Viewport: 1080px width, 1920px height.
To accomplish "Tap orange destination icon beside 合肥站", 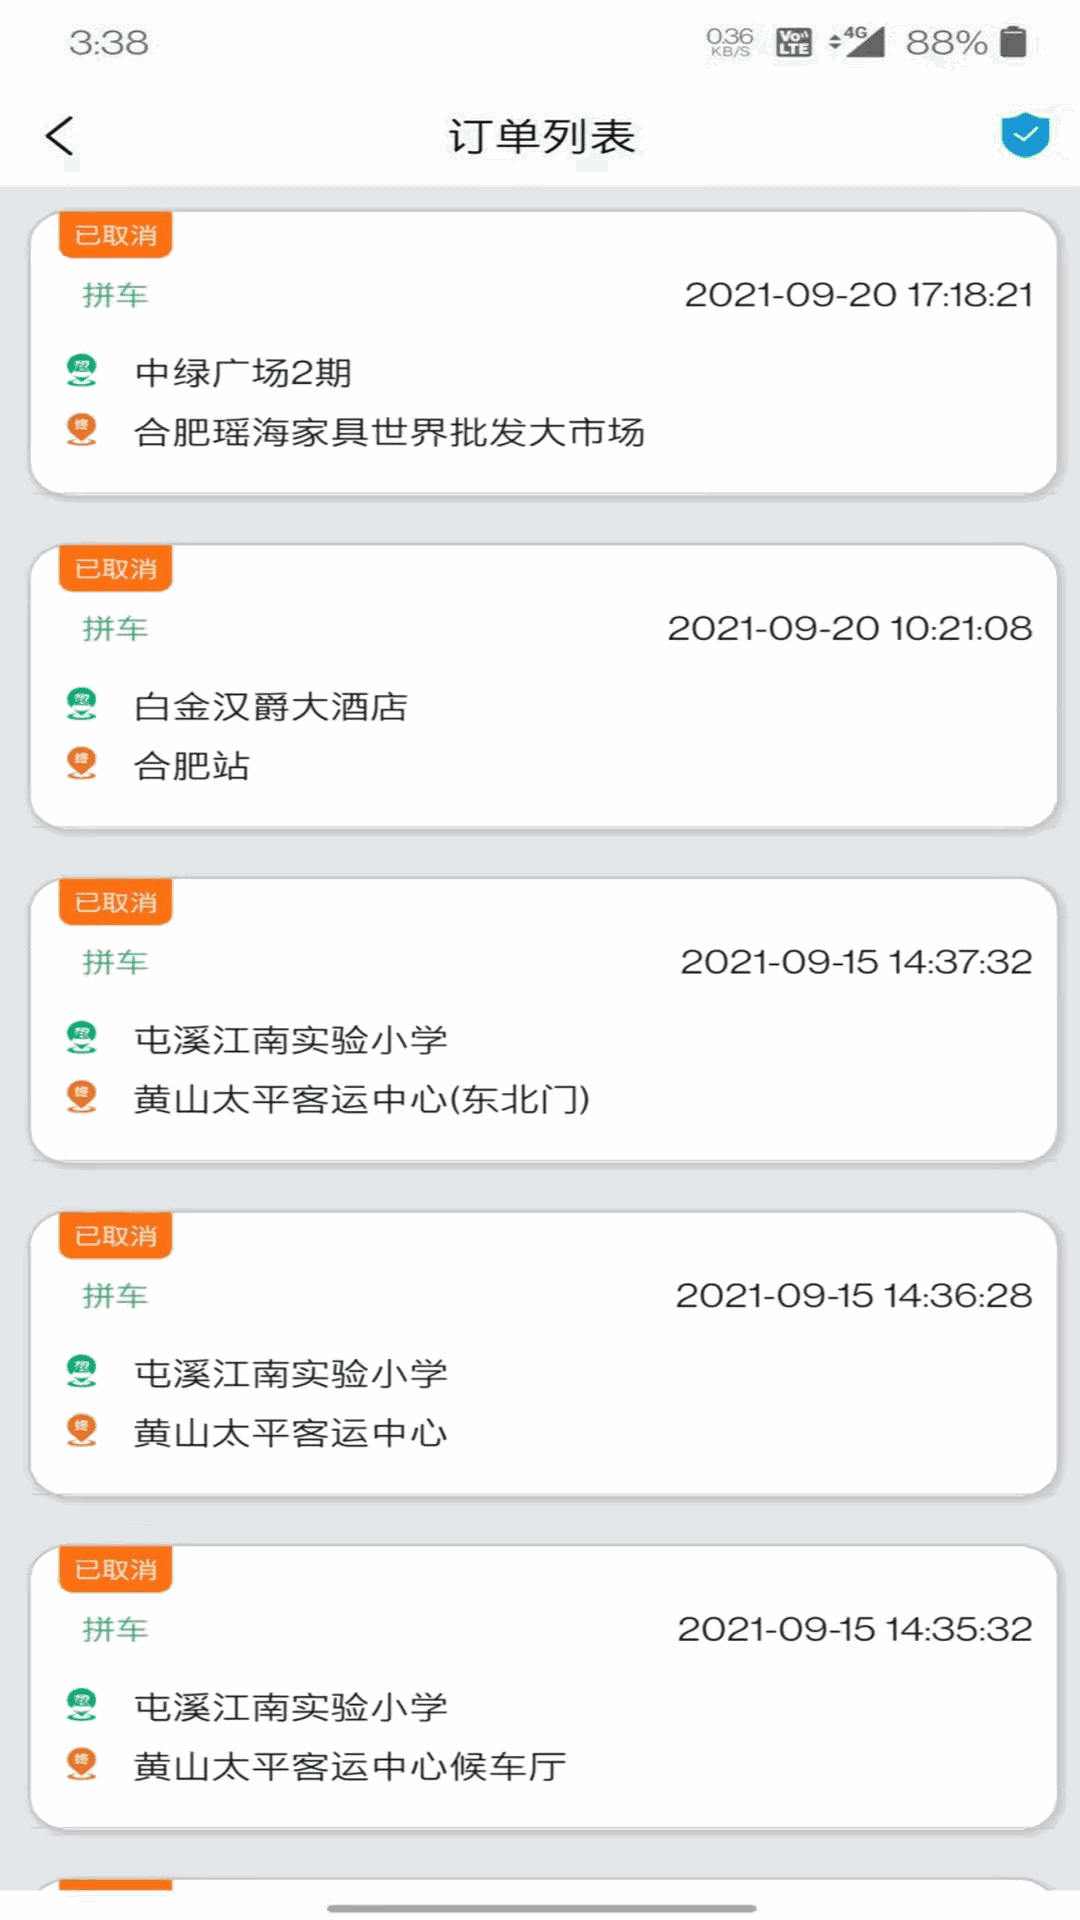I will click(x=82, y=764).
